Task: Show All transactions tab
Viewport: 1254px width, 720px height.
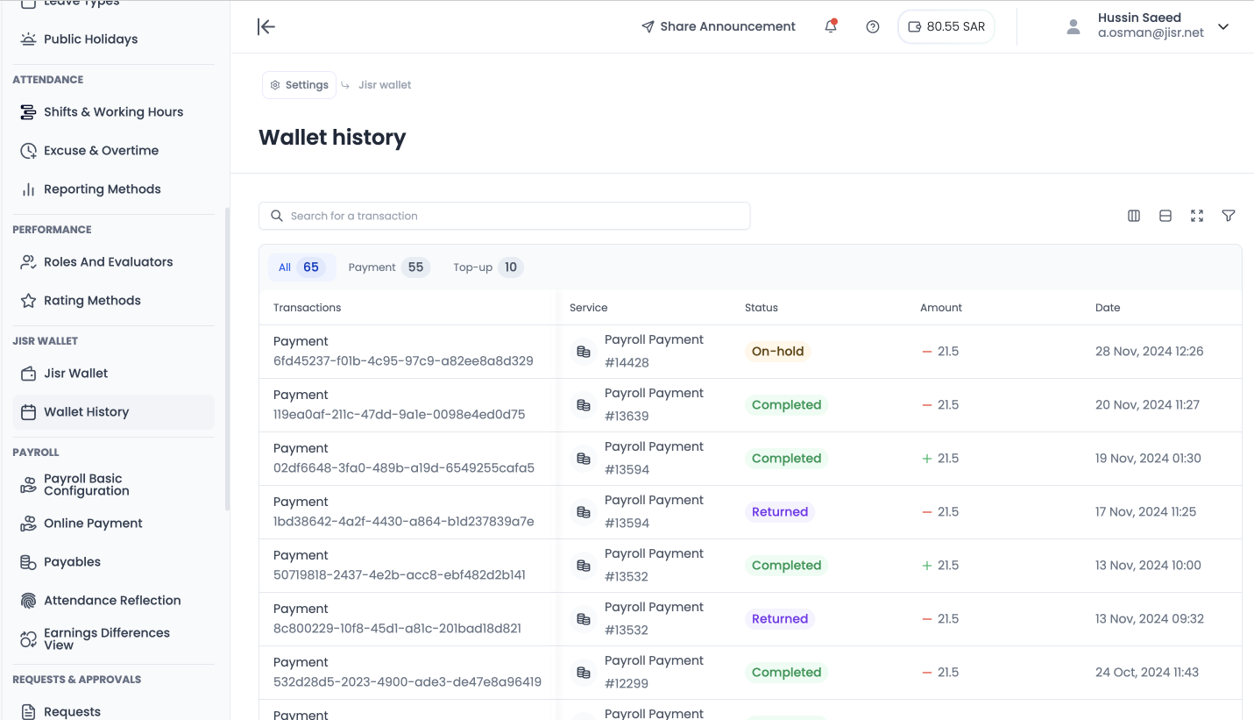Action: tap(298, 267)
